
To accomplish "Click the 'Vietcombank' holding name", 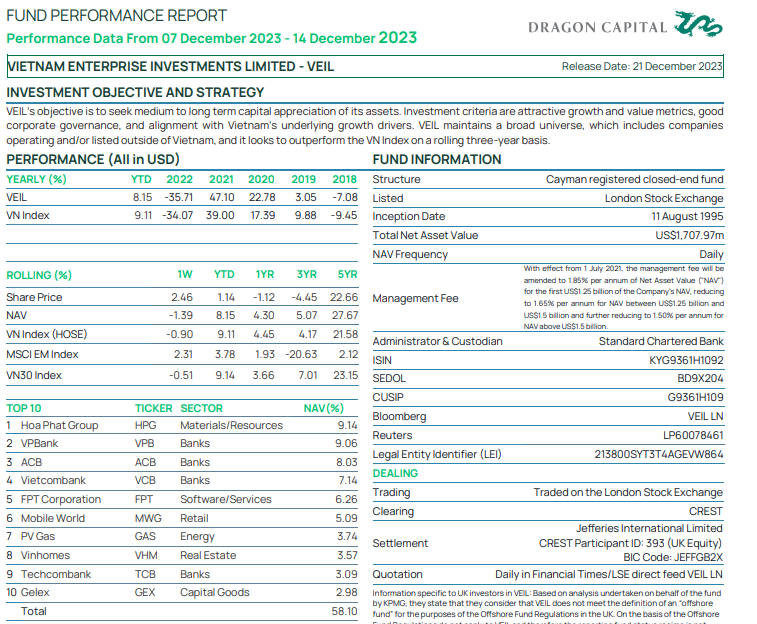I will coord(53,481).
